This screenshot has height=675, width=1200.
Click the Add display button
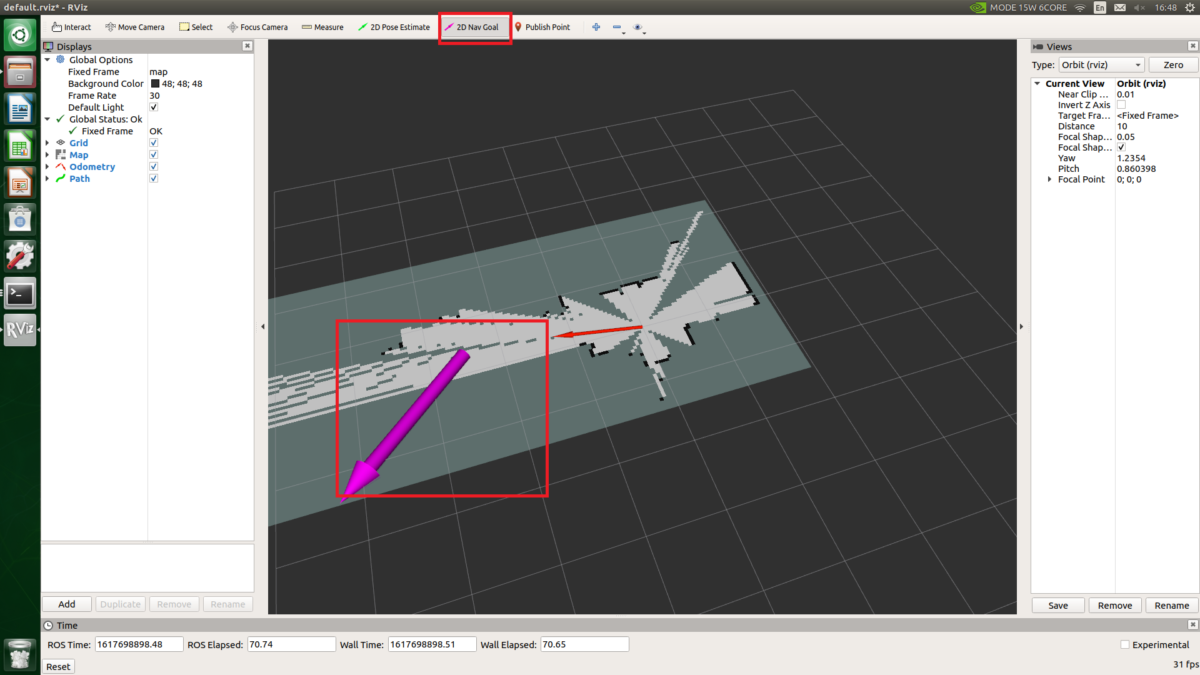point(66,603)
